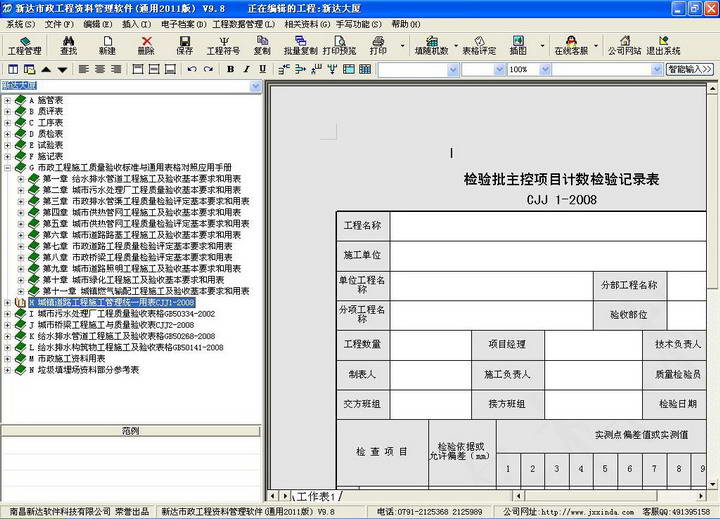Switch to the 工作表1 sheet tab
The width and height of the screenshot is (720, 519).
coord(316,496)
